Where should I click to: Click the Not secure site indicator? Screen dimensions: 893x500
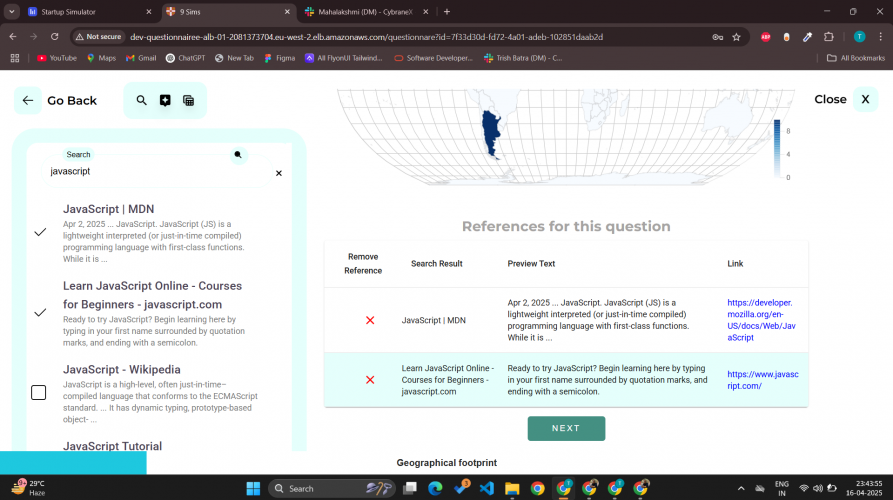click(99, 37)
